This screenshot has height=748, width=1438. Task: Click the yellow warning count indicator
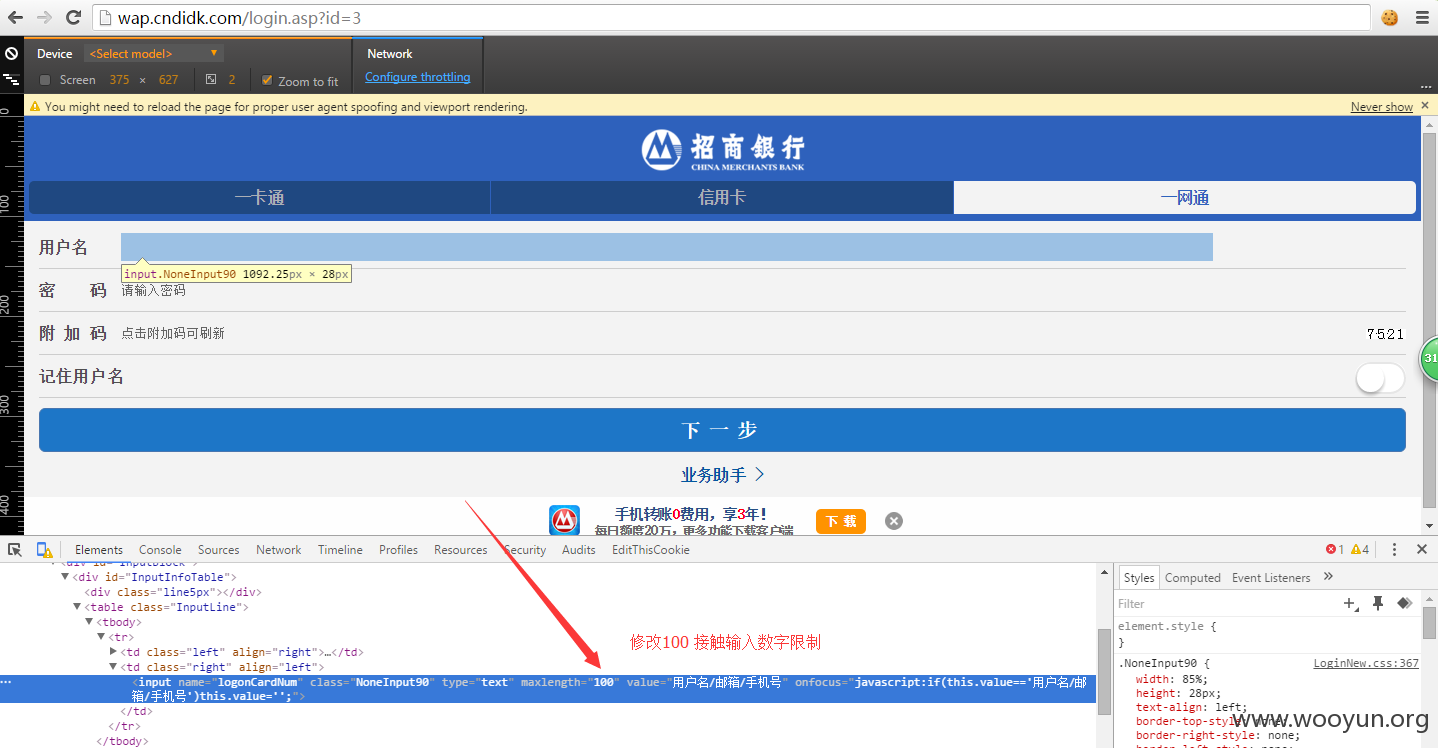[1360, 549]
